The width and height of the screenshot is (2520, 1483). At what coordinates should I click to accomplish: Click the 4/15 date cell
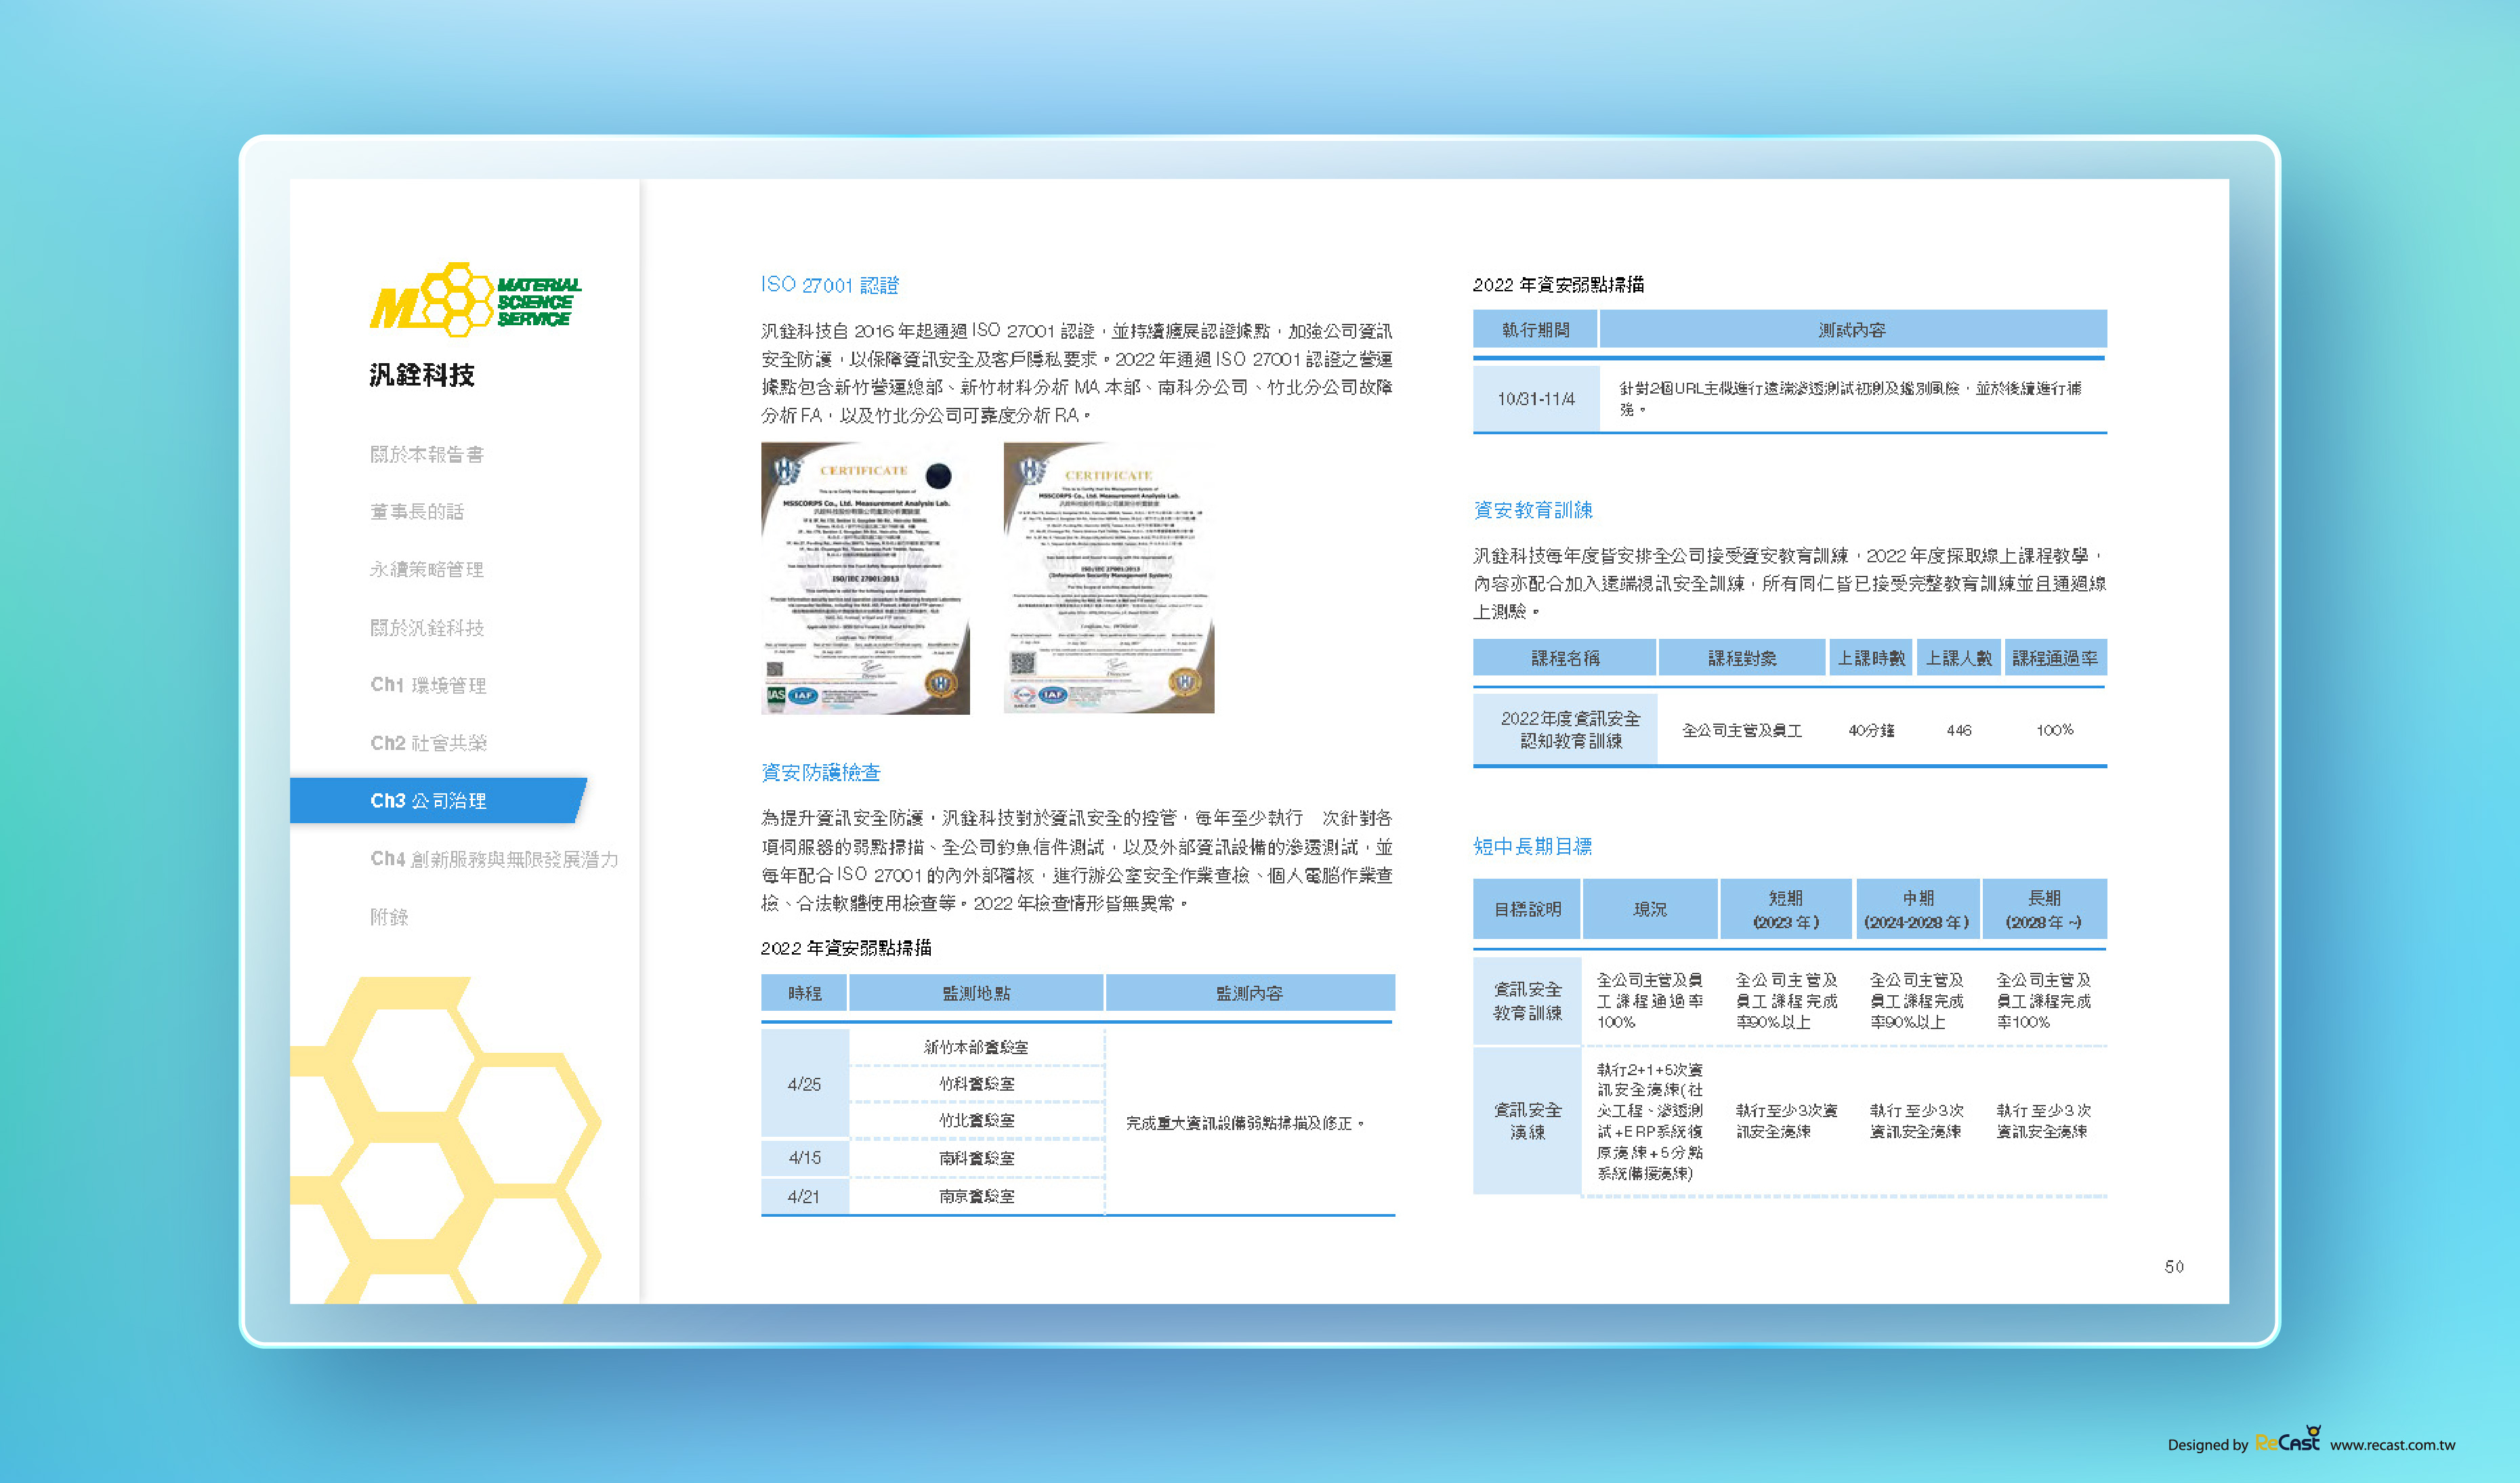click(x=804, y=1158)
